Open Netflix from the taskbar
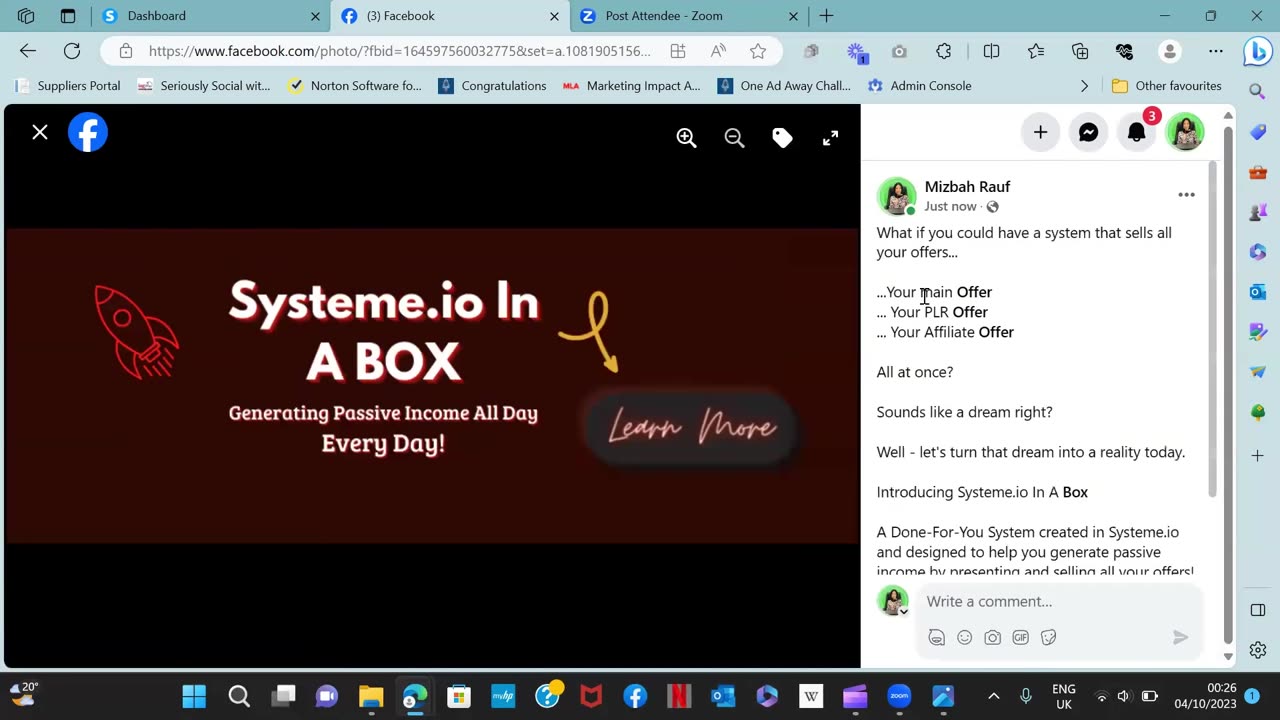Screen dimensions: 1280x720 click(x=679, y=696)
